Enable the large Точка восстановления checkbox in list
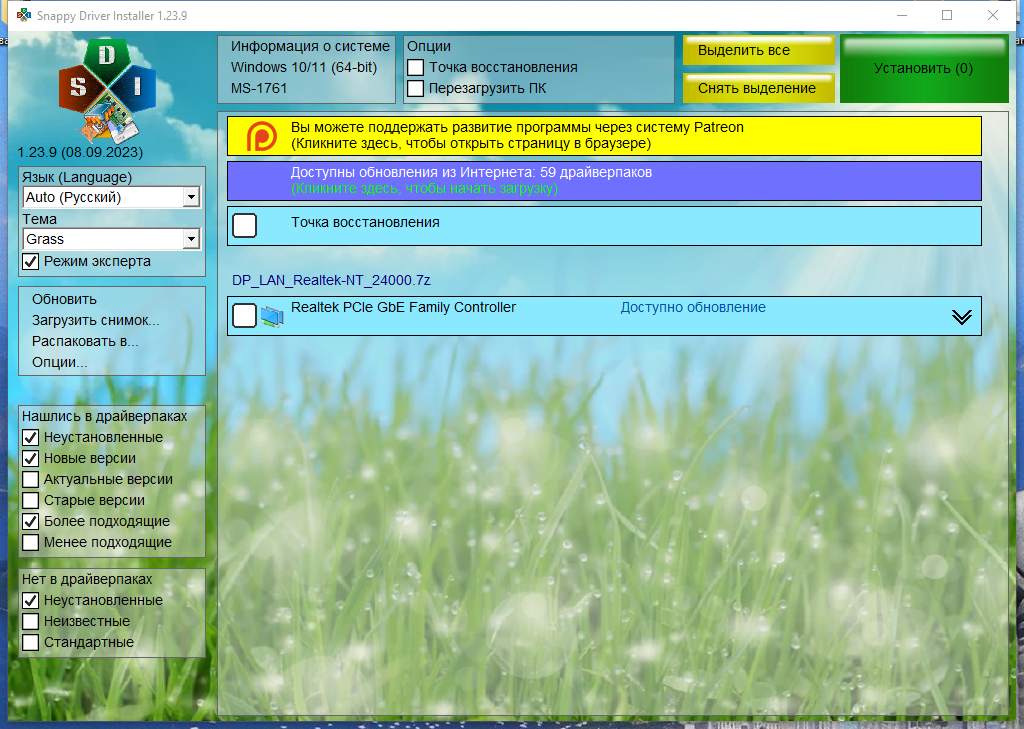 point(244,225)
